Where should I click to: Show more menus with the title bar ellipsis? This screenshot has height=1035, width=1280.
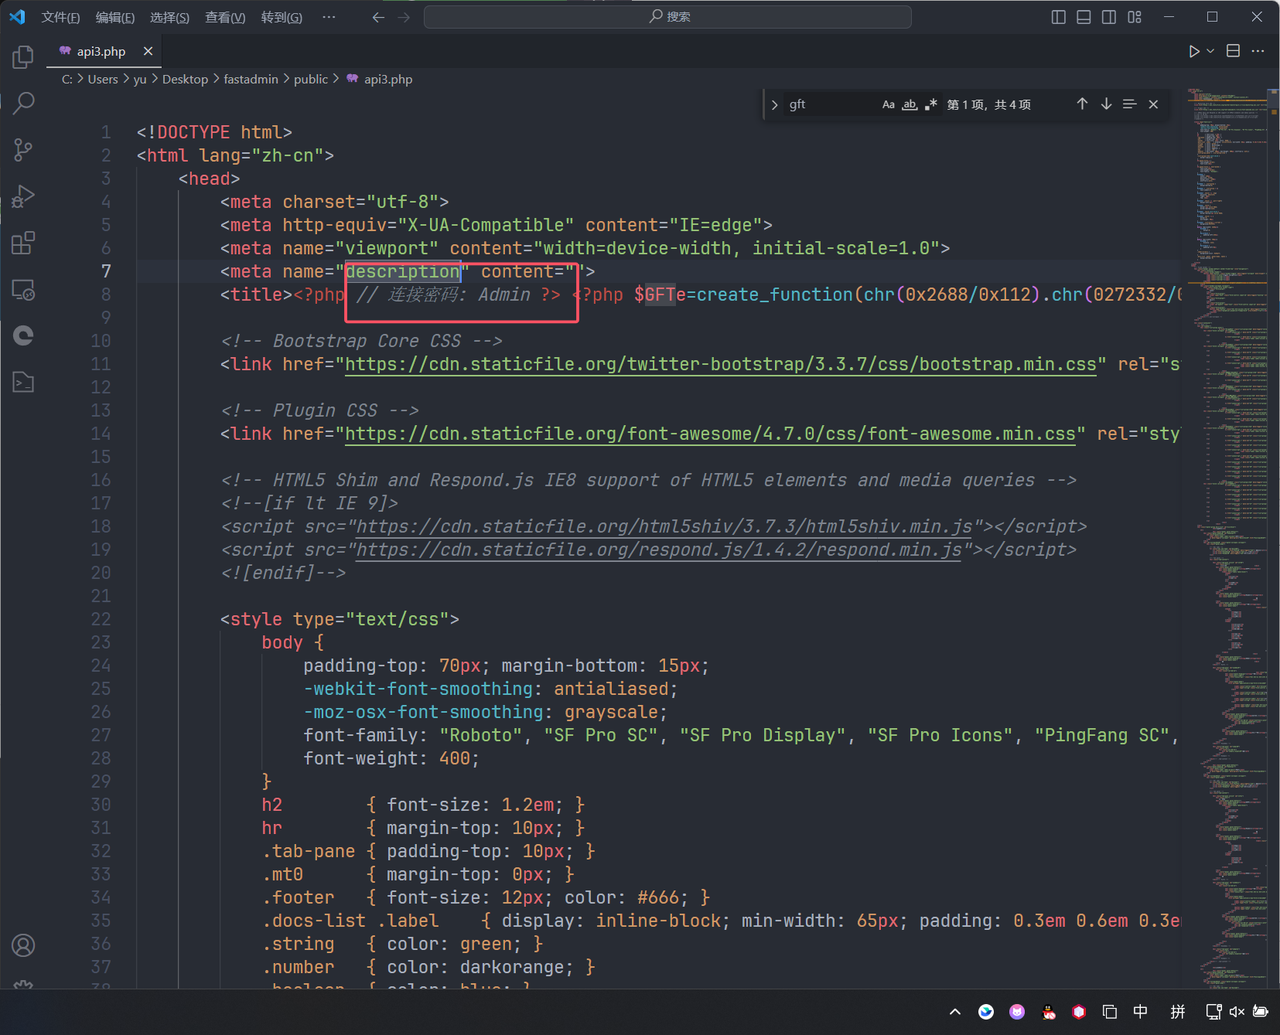click(x=329, y=17)
